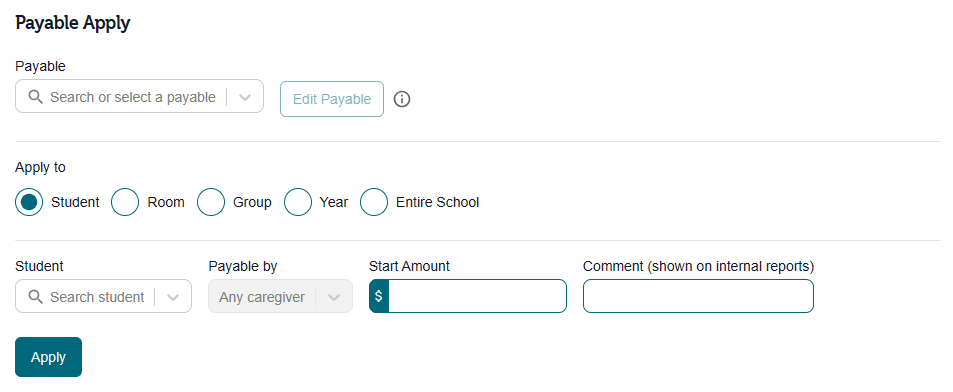Click the Payable Apply heading
953x392 pixels.
(73, 23)
